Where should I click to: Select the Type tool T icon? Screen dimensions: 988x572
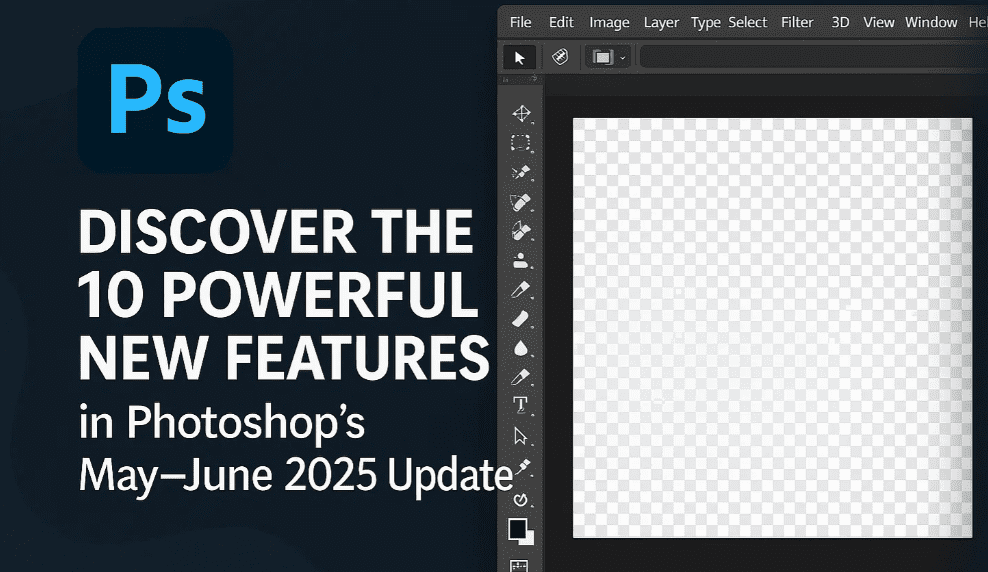[x=520, y=405]
